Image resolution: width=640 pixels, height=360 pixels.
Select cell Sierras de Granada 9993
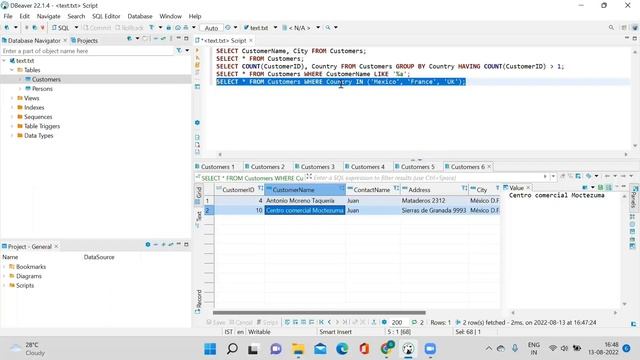(434, 210)
